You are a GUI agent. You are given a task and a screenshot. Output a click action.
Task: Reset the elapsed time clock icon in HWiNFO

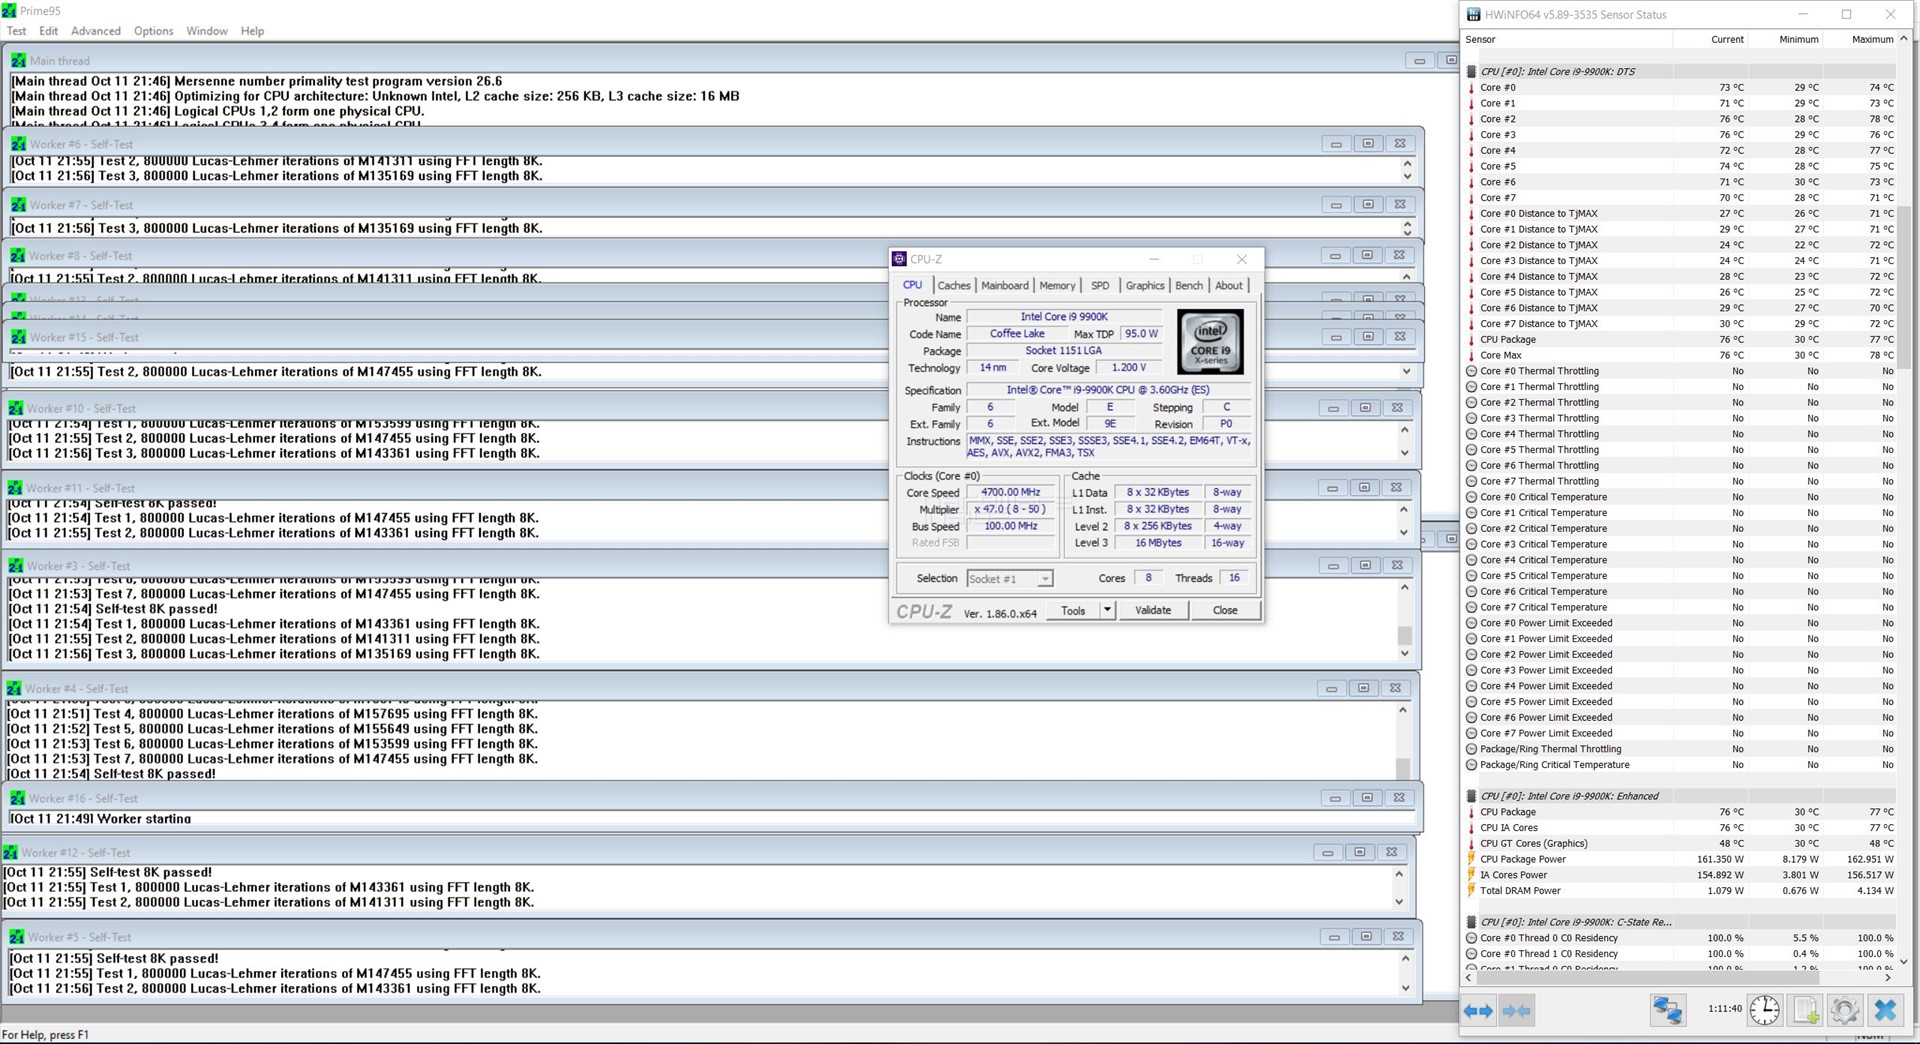pos(1764,1010)
